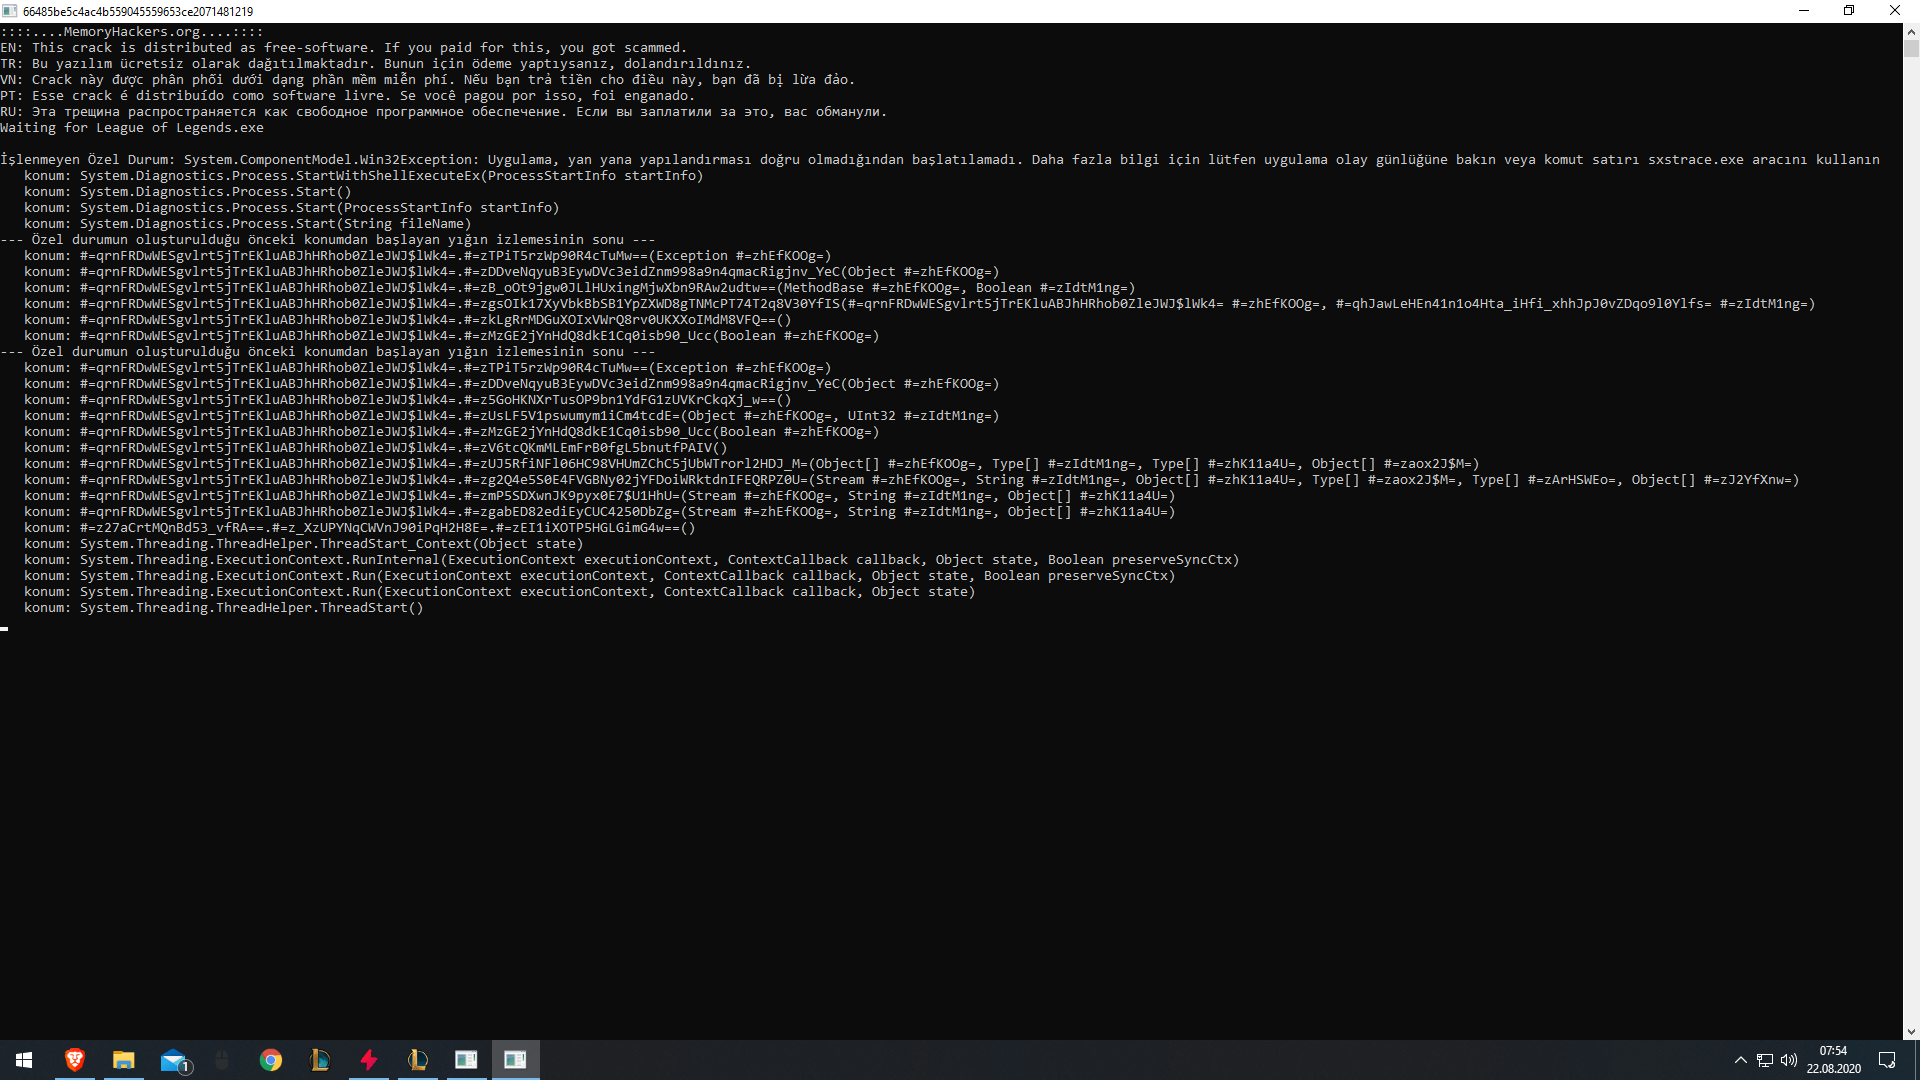Click the 'Process.StartWithShellExecuteEx' stack line

(x=364, y=176)
